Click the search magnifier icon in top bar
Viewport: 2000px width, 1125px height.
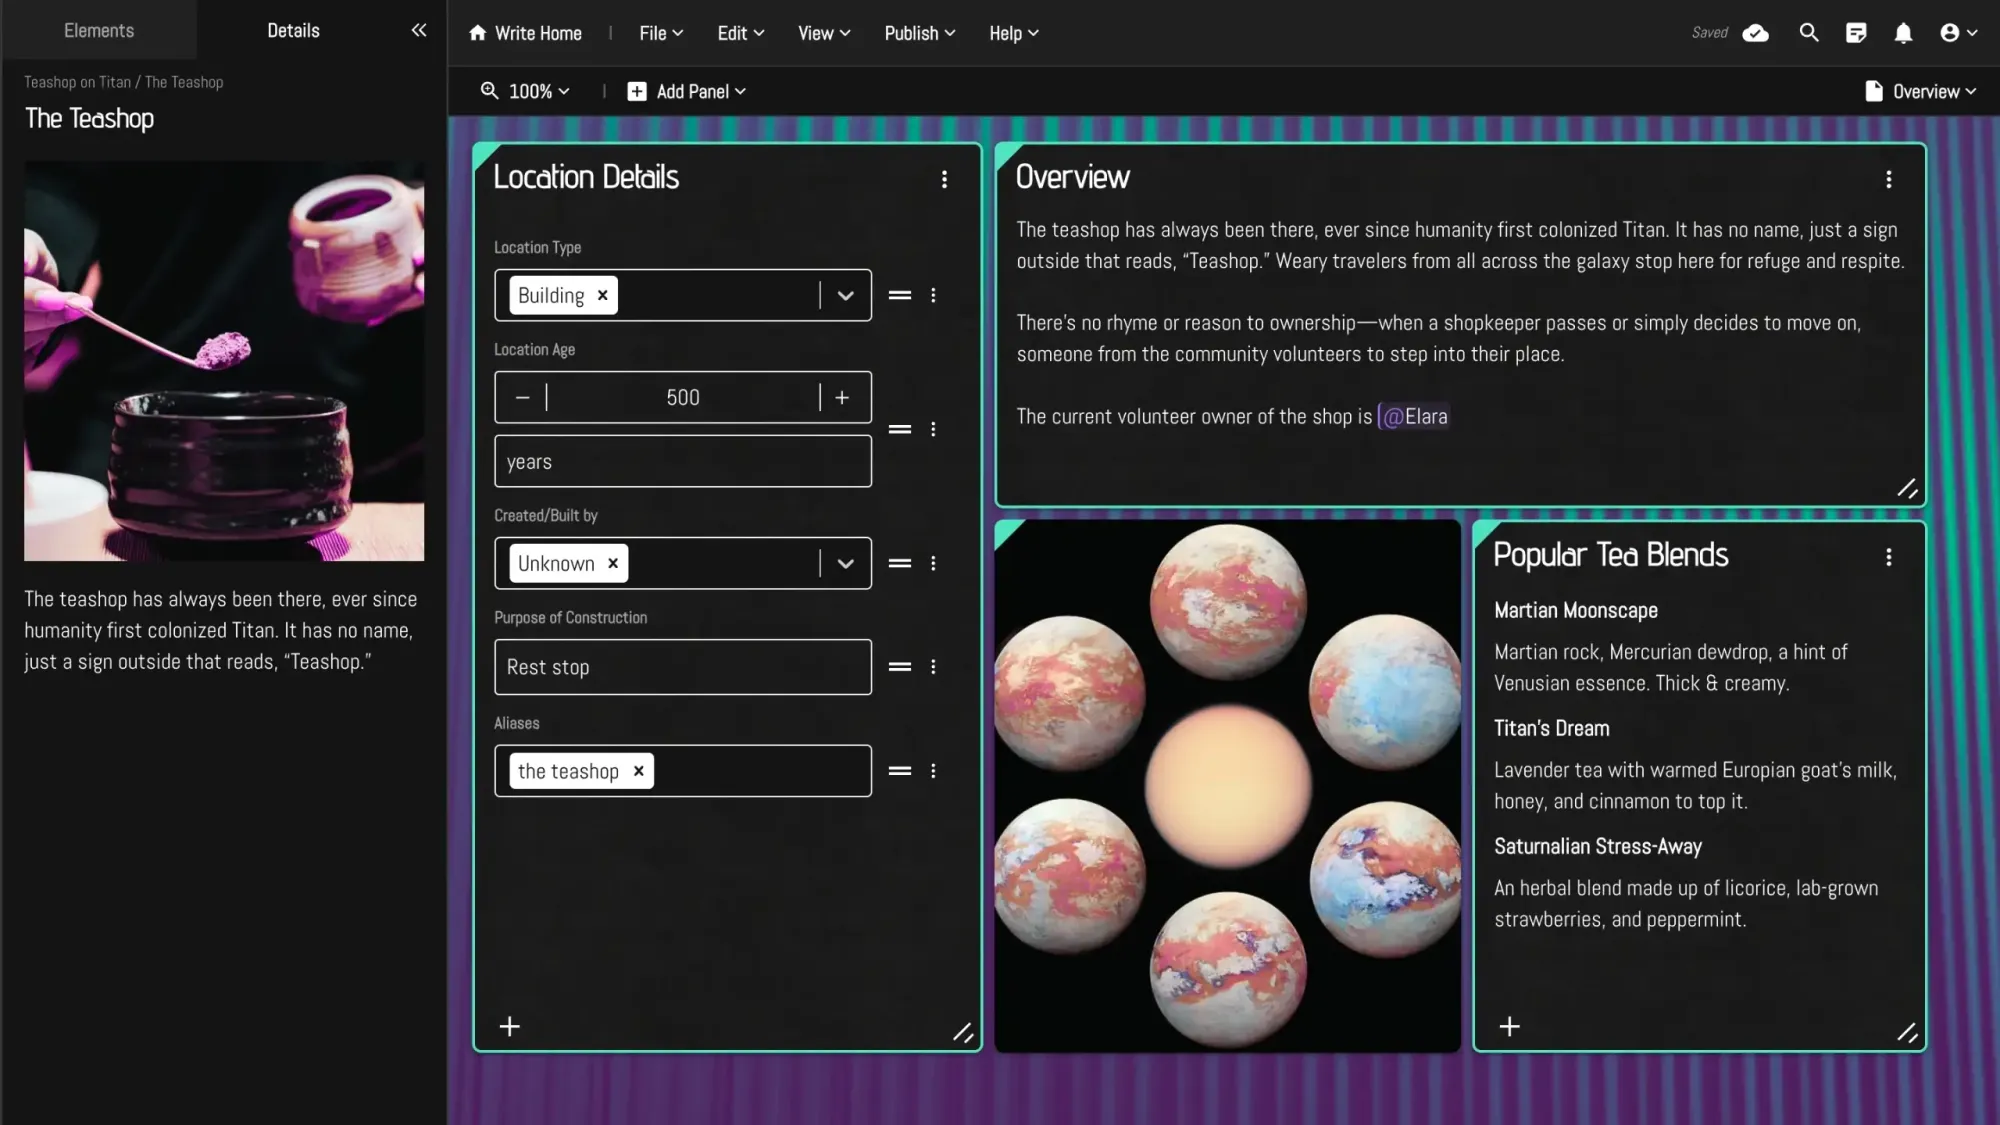pos(1808,33)
